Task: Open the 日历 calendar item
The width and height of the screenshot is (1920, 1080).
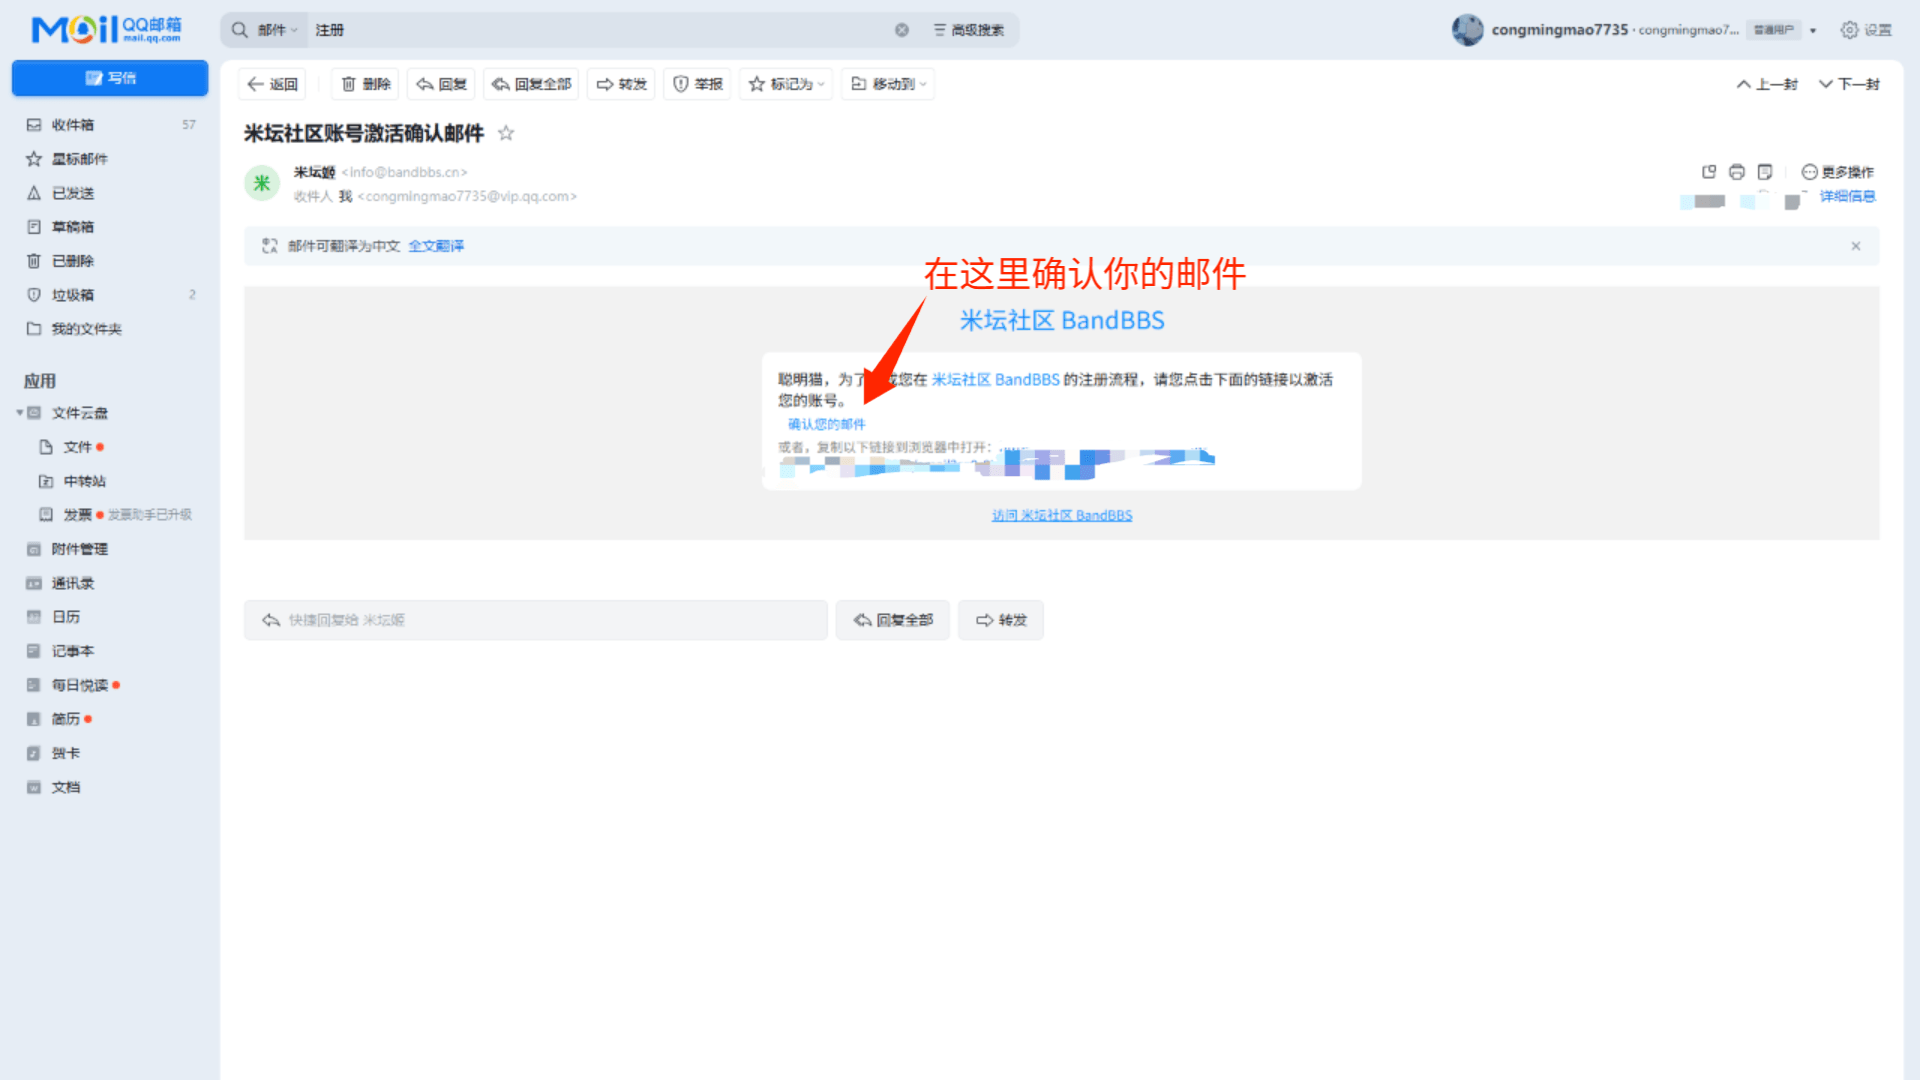Action: point(66,617)
